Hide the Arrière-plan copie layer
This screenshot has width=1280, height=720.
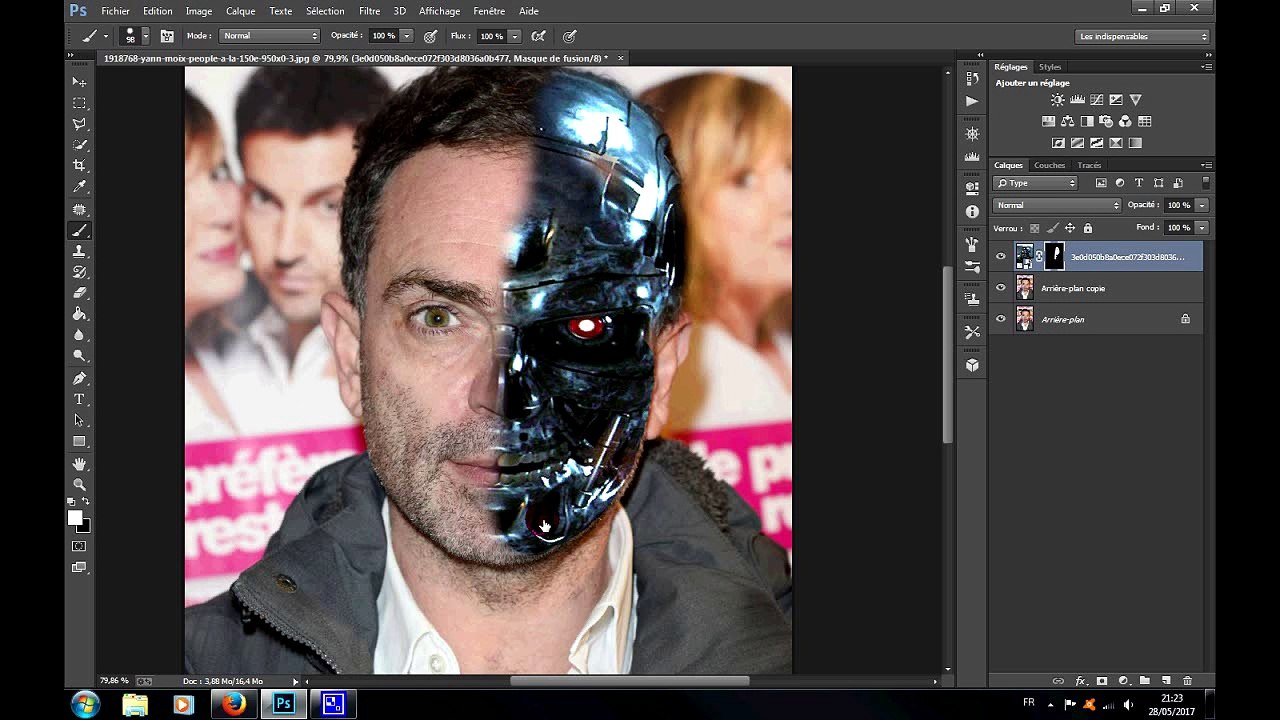pyautogui.click(x=1001, y=288)
